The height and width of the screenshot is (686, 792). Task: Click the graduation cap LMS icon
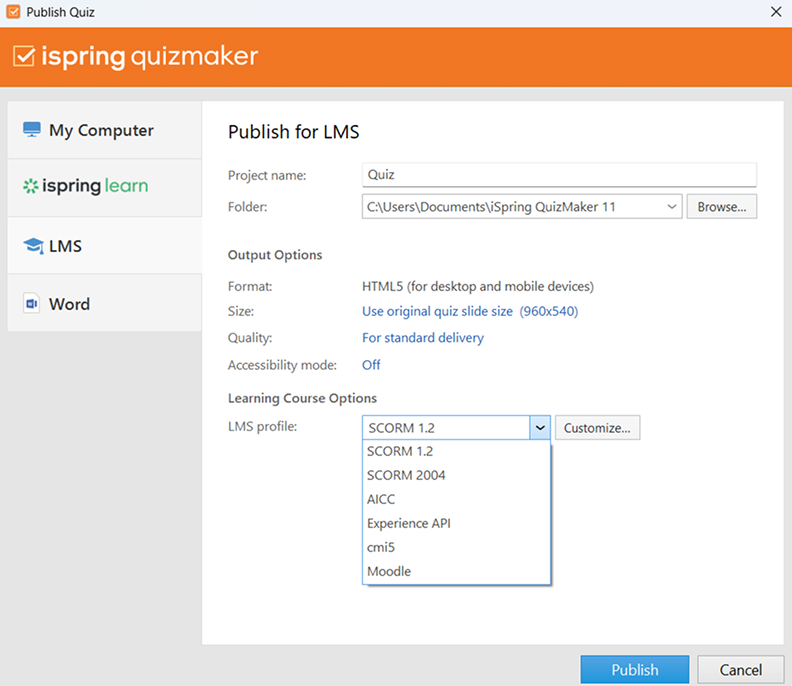[x=33, y=246]
